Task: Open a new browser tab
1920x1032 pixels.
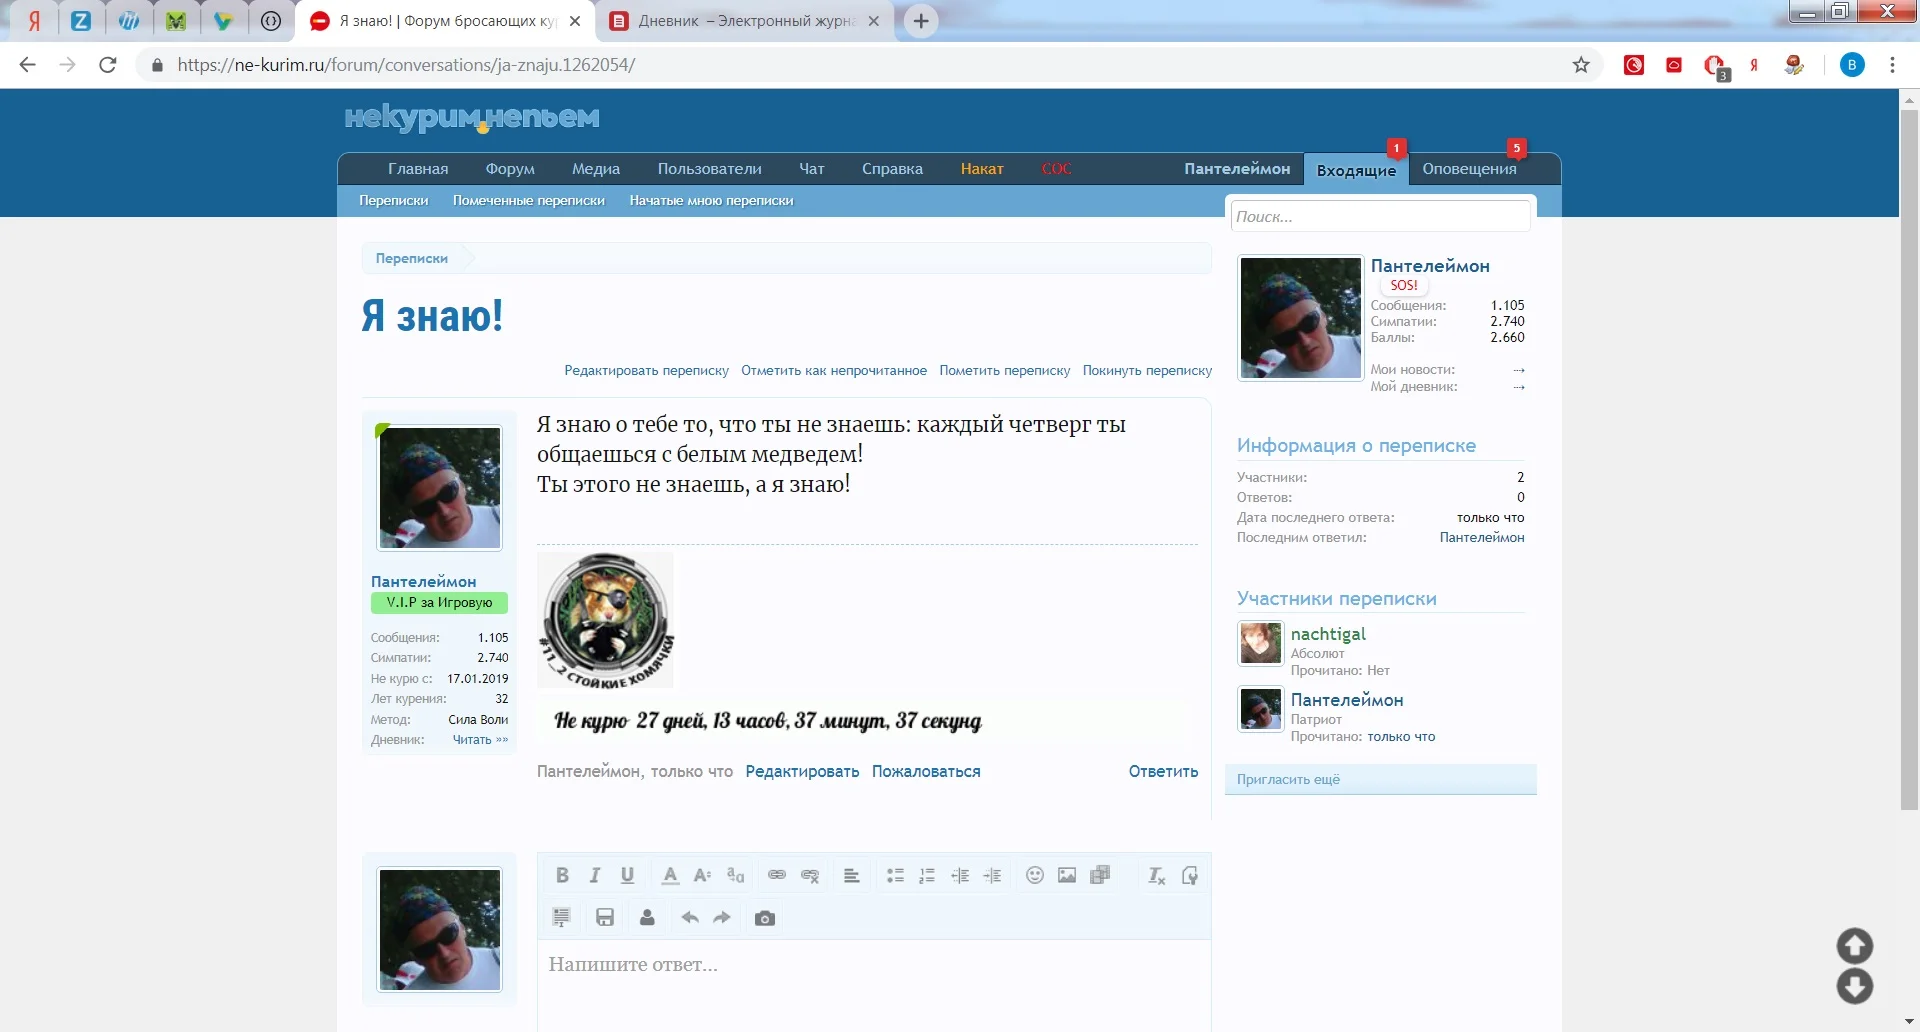Action: coord(921,21)
